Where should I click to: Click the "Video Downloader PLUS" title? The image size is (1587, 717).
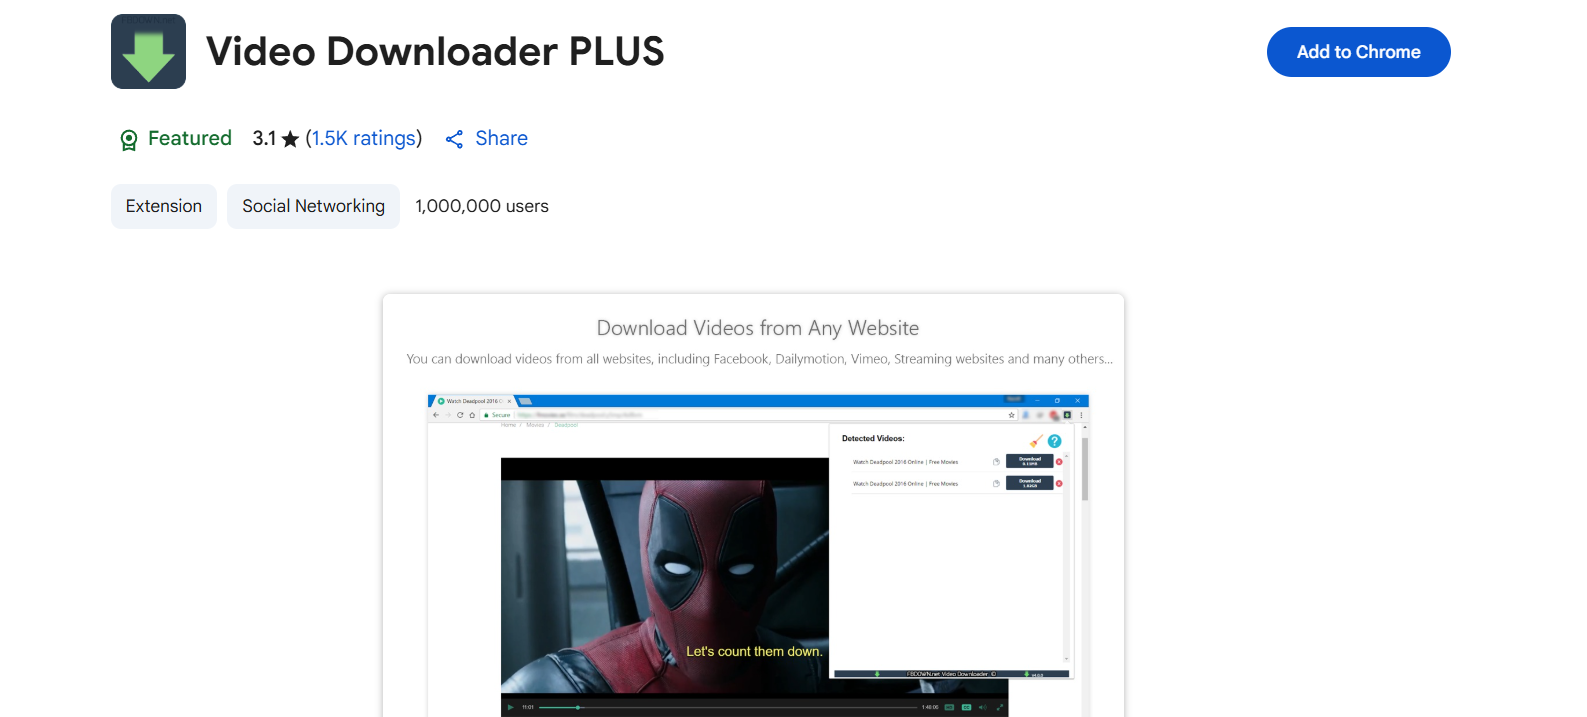click(x=435, y=51)
